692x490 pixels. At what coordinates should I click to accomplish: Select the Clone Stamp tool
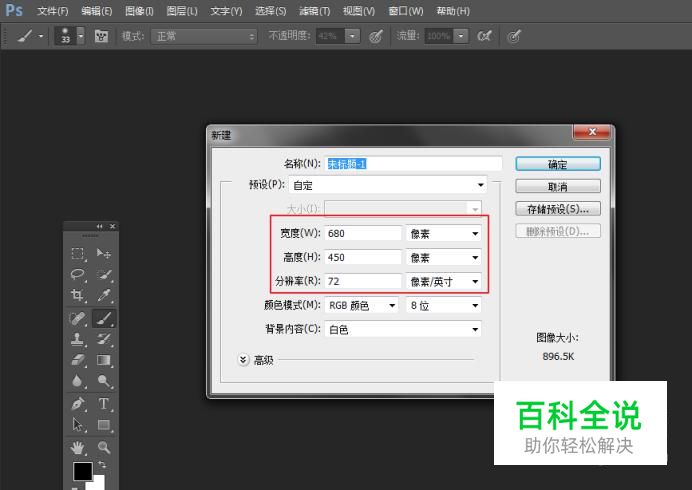[x=78, y=339]
